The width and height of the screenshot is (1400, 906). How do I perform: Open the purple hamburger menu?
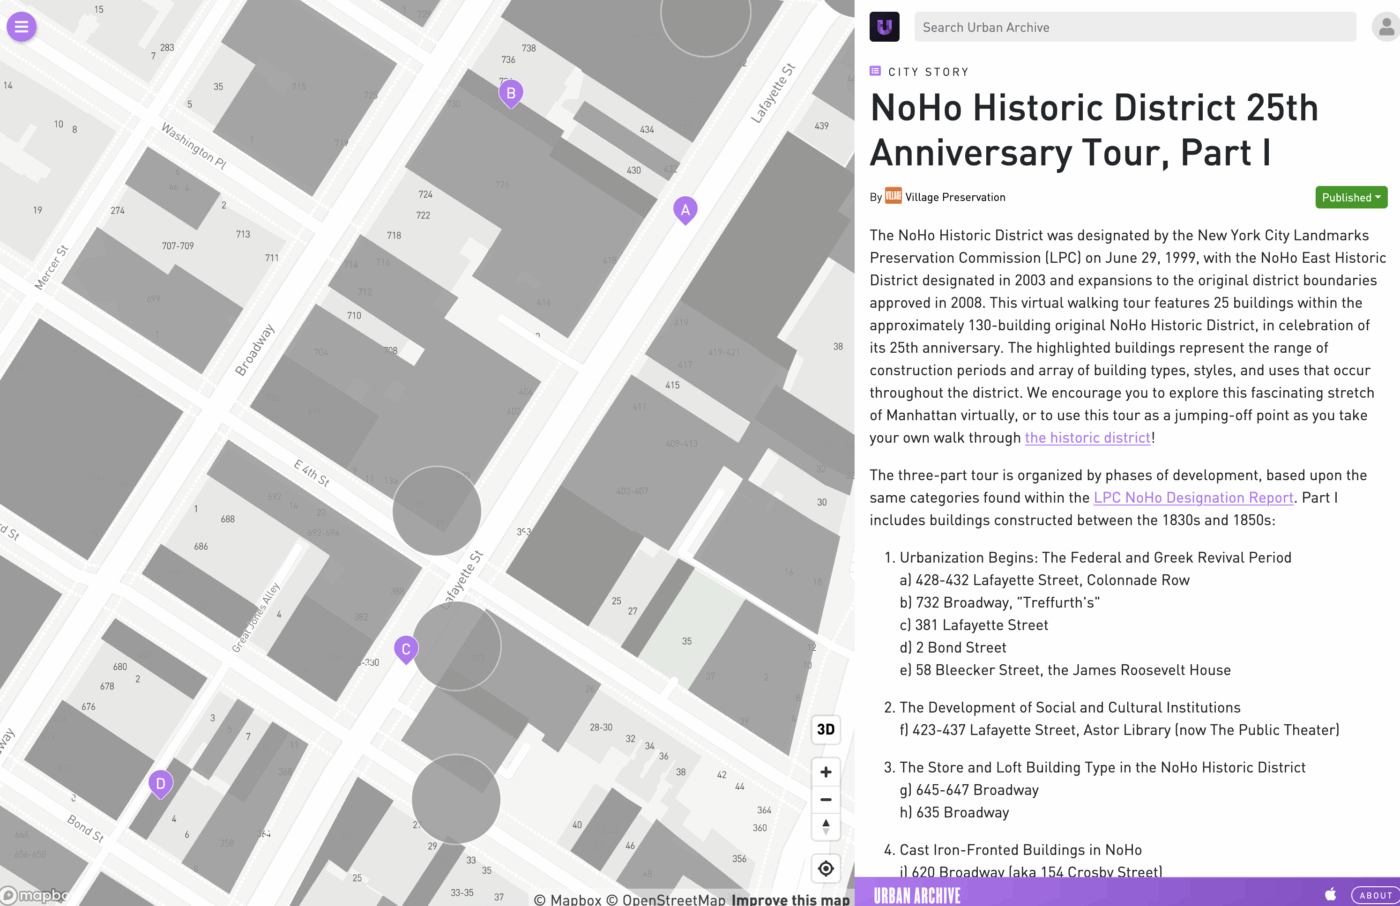click(x=22, y=27)
